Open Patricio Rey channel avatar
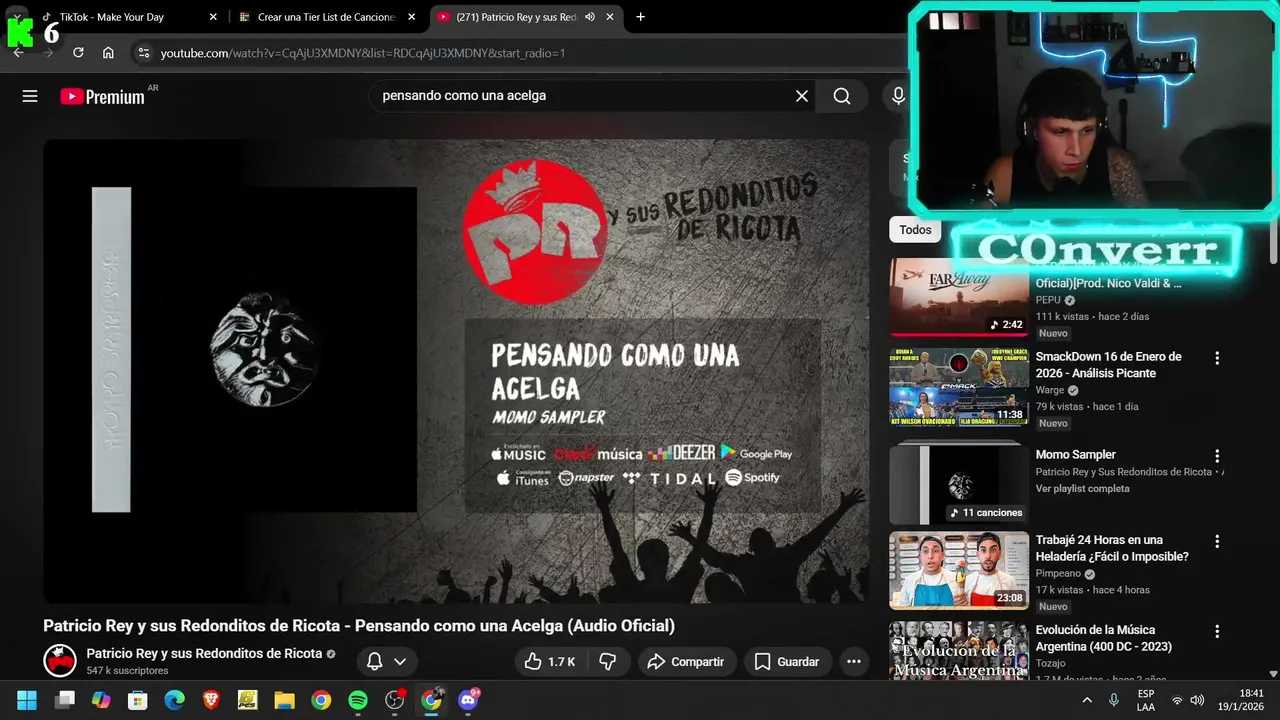Screen dimensions: 1280x720 tap(60, 661)
